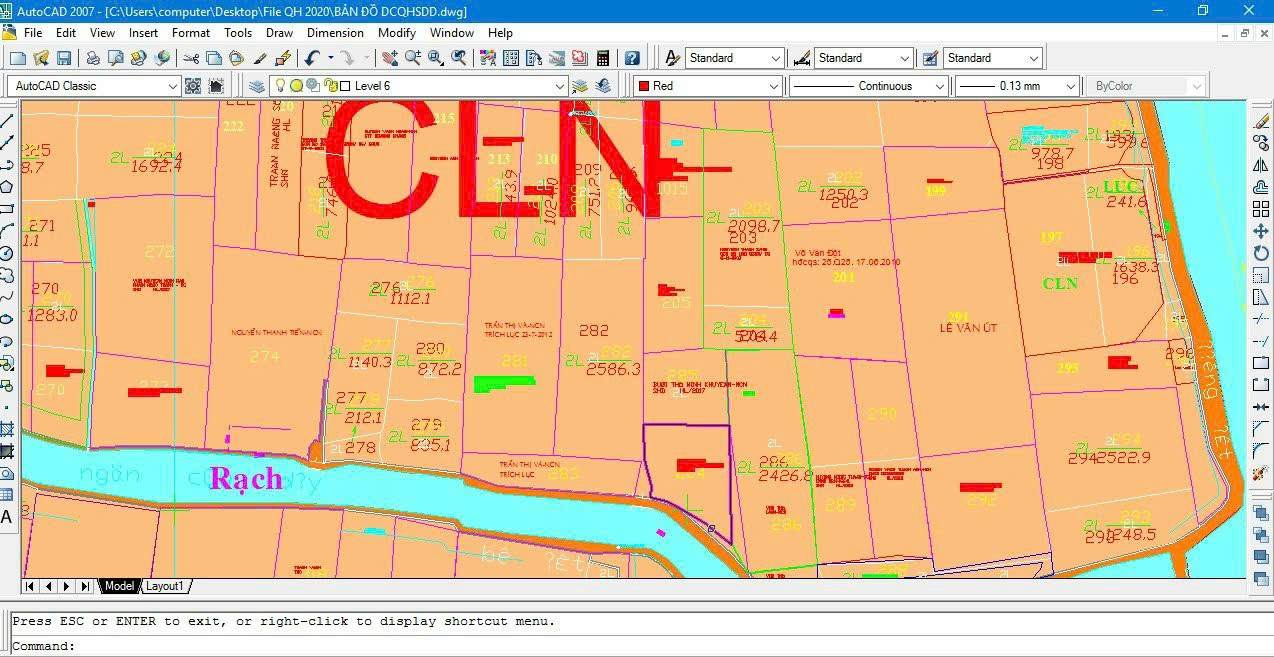
Task: Open the QuickCalc calculator icon
Action: (x=603, y=59)
